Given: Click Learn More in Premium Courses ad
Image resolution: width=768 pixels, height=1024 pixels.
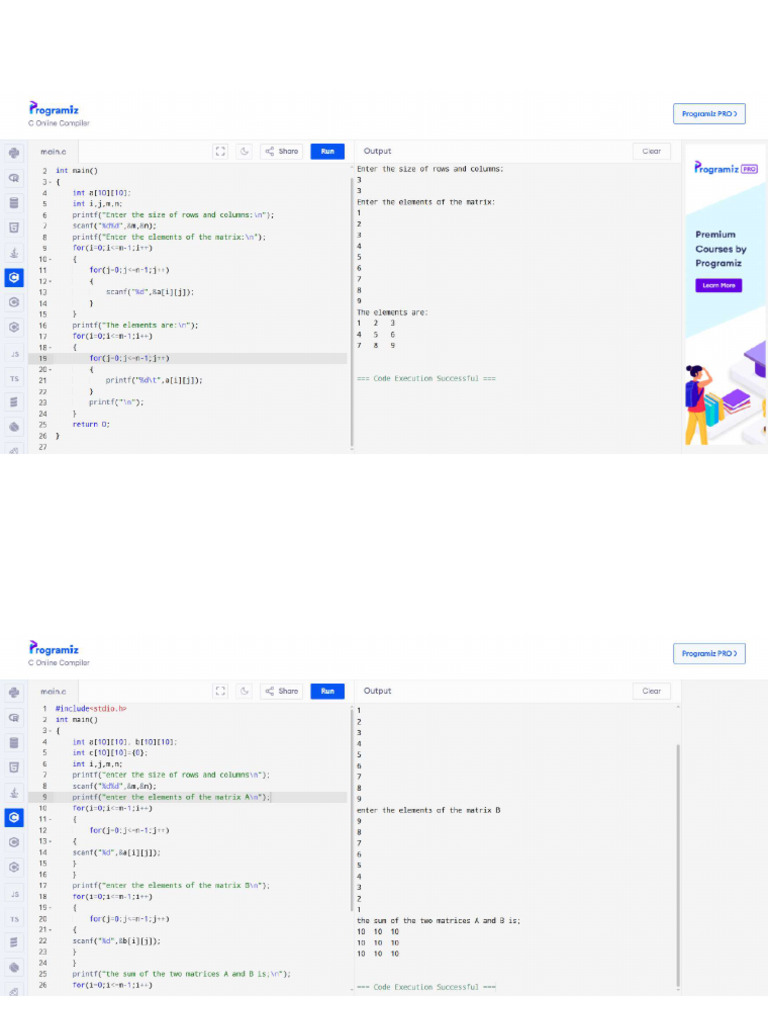Looking at the screenshot, I should (718, 285).
